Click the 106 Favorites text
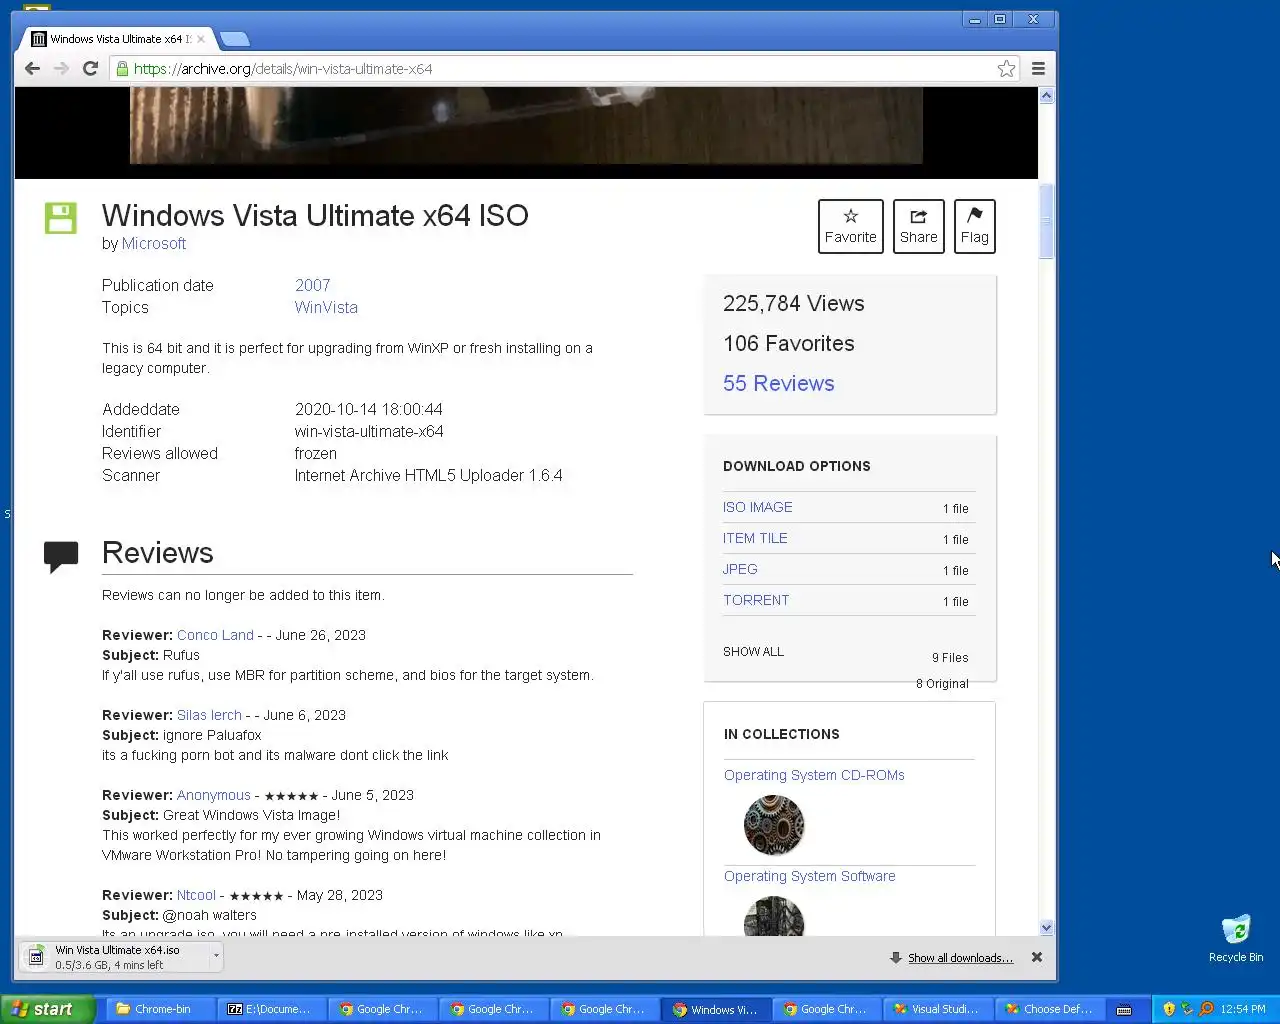Screen dimensions: 1280x1024 789,343
